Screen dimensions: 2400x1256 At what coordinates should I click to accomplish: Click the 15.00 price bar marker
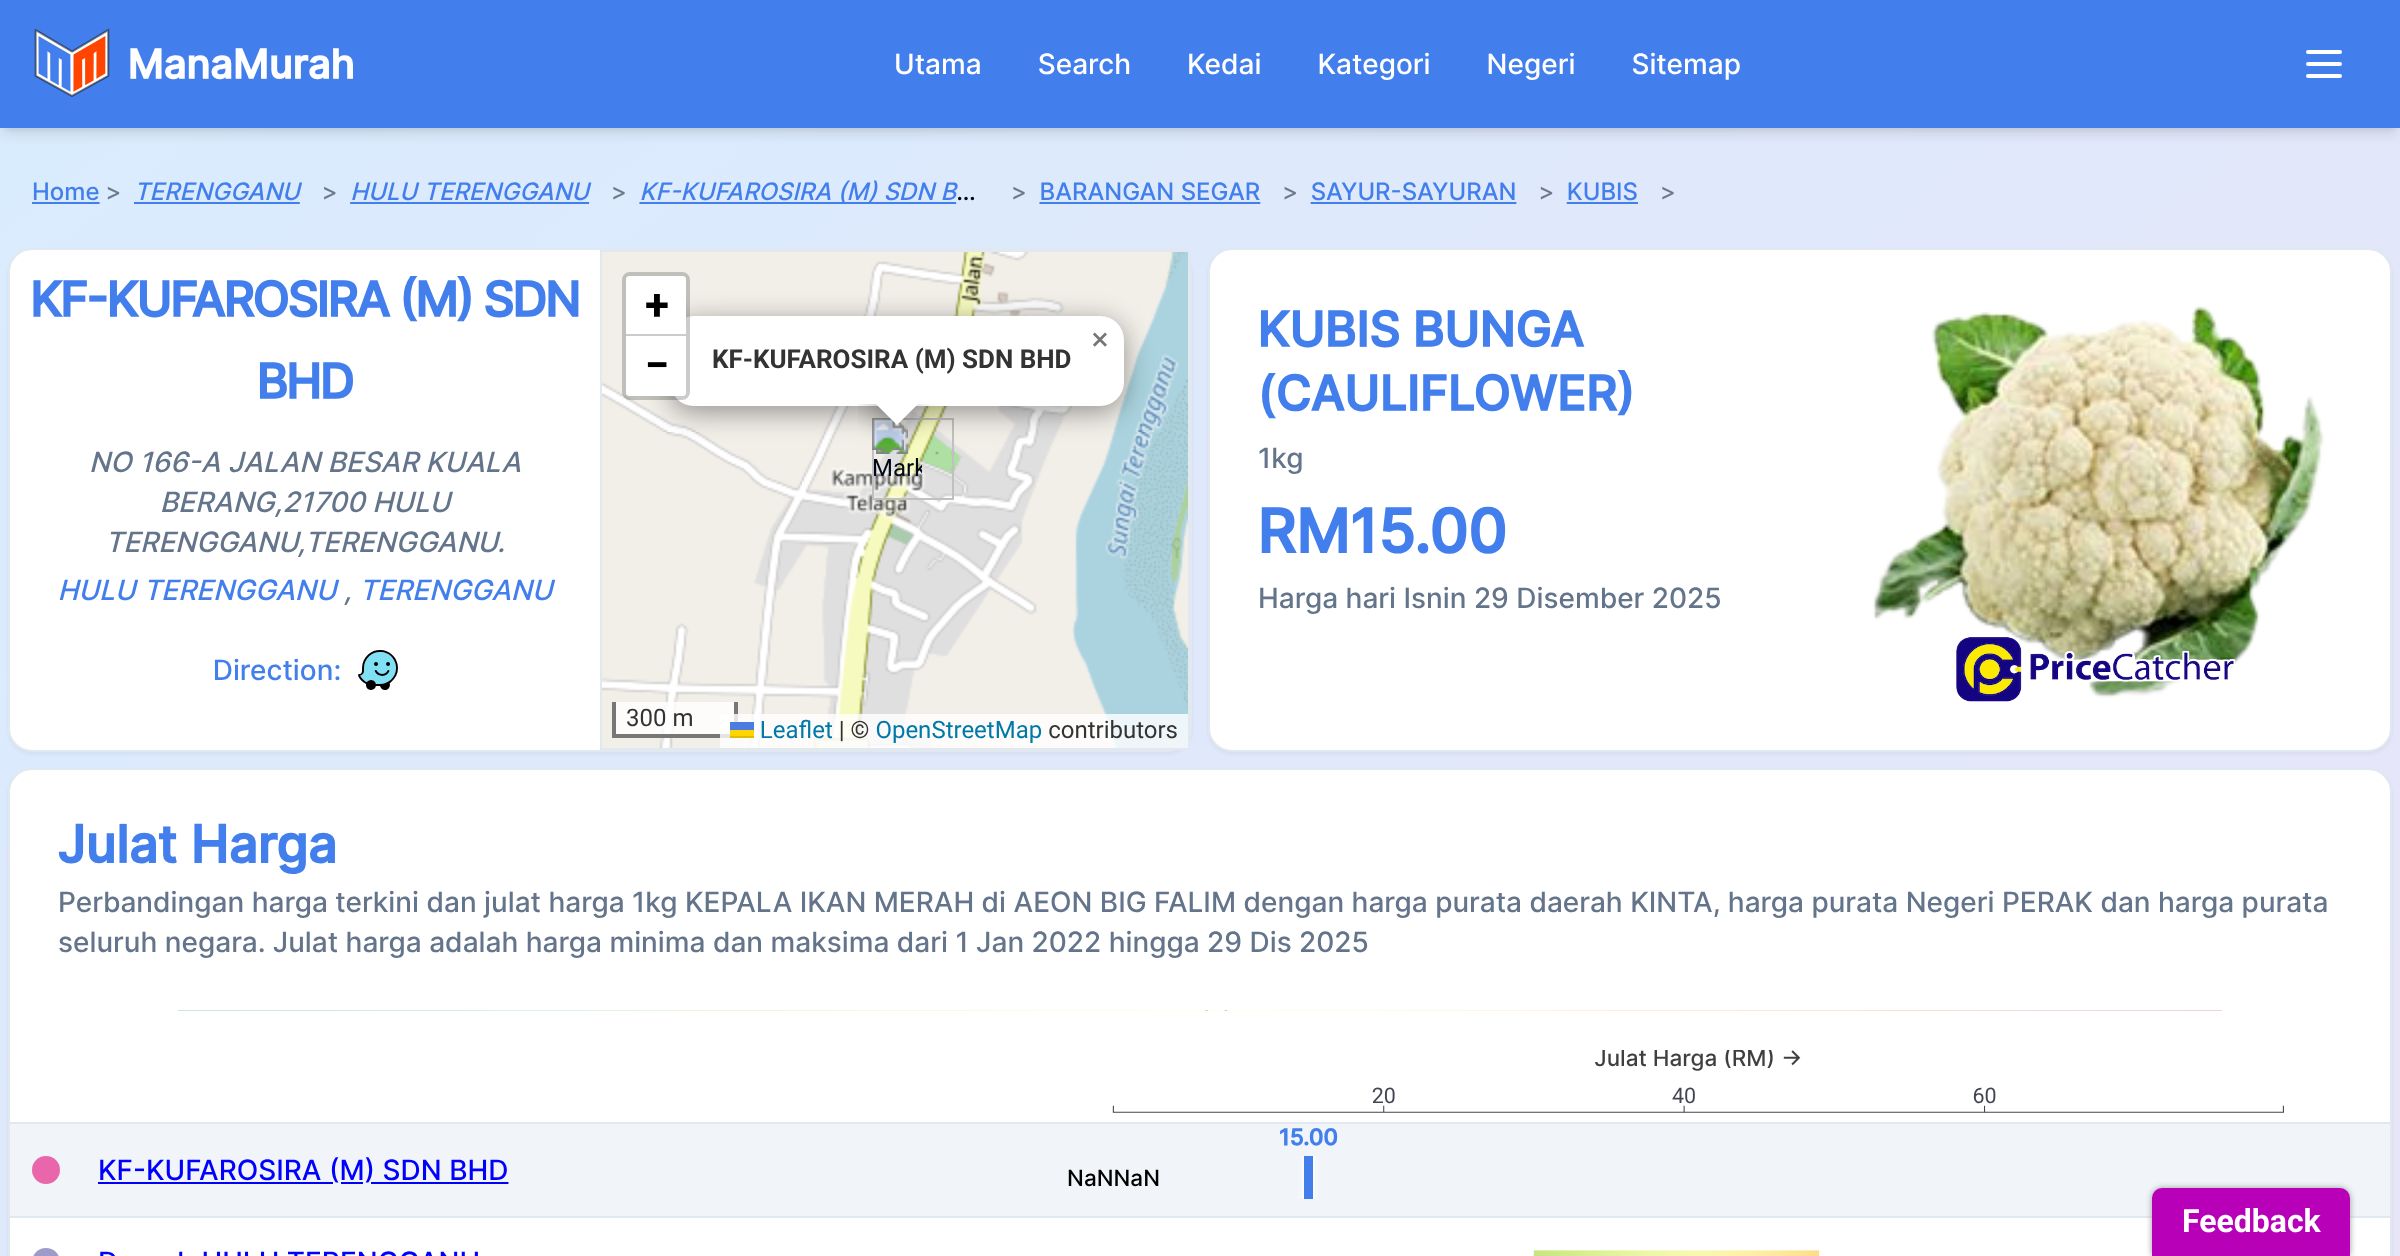1308,1177
